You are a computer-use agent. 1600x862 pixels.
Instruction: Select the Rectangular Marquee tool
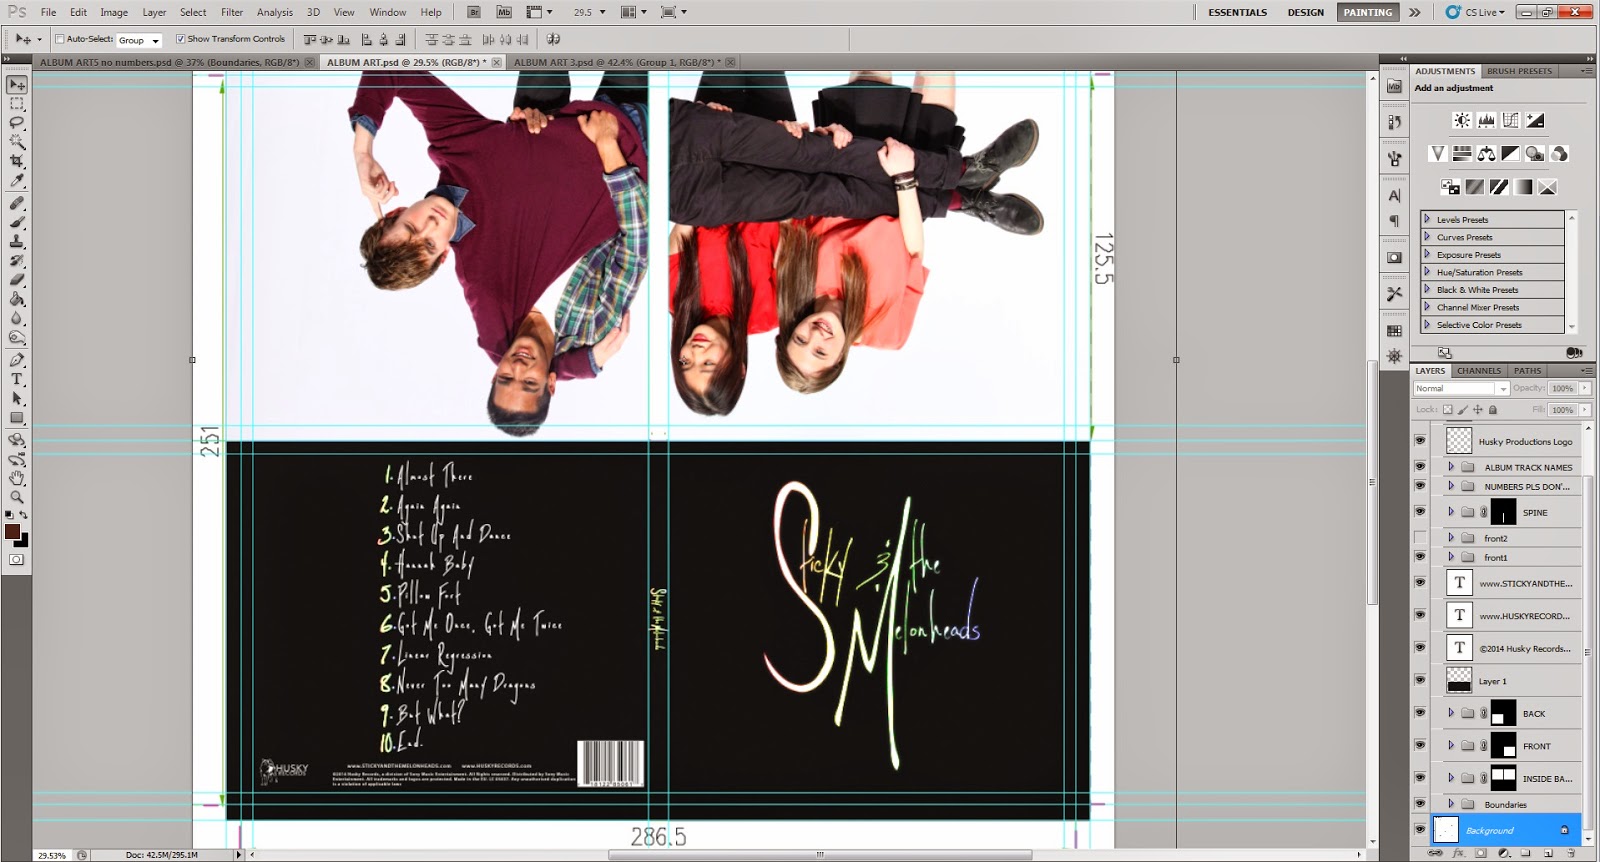[17, 104]
